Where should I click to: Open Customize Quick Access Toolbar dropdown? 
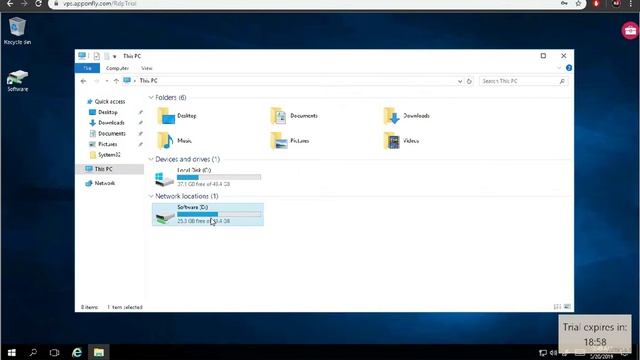click(115, 56)
